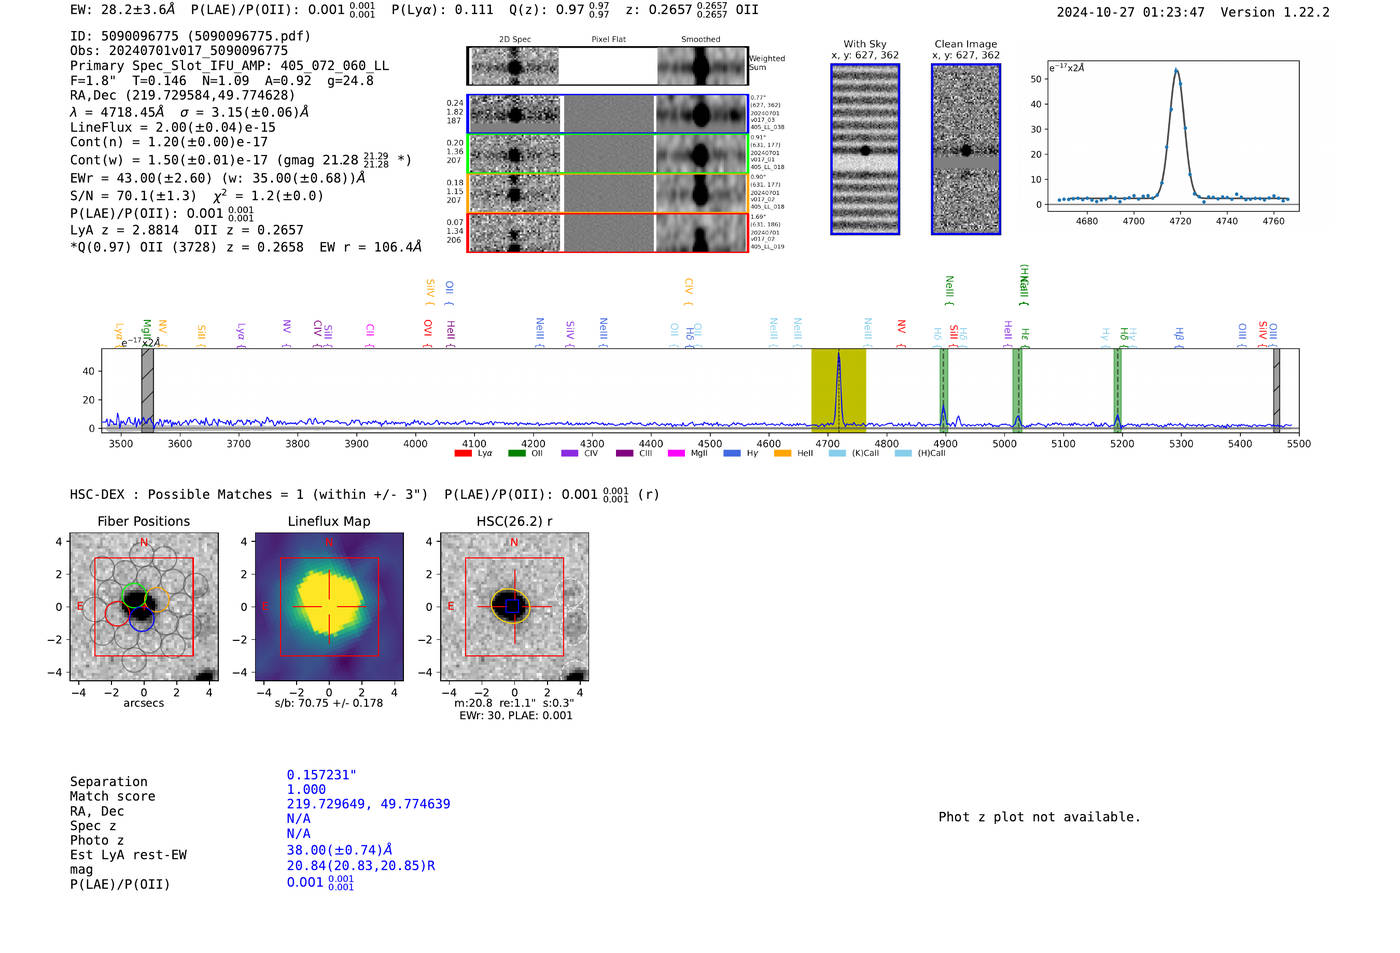Viewport: 1400px width, 953px height.
Task: Open the Fiber Positions panel image
Action: pos(144,607)
